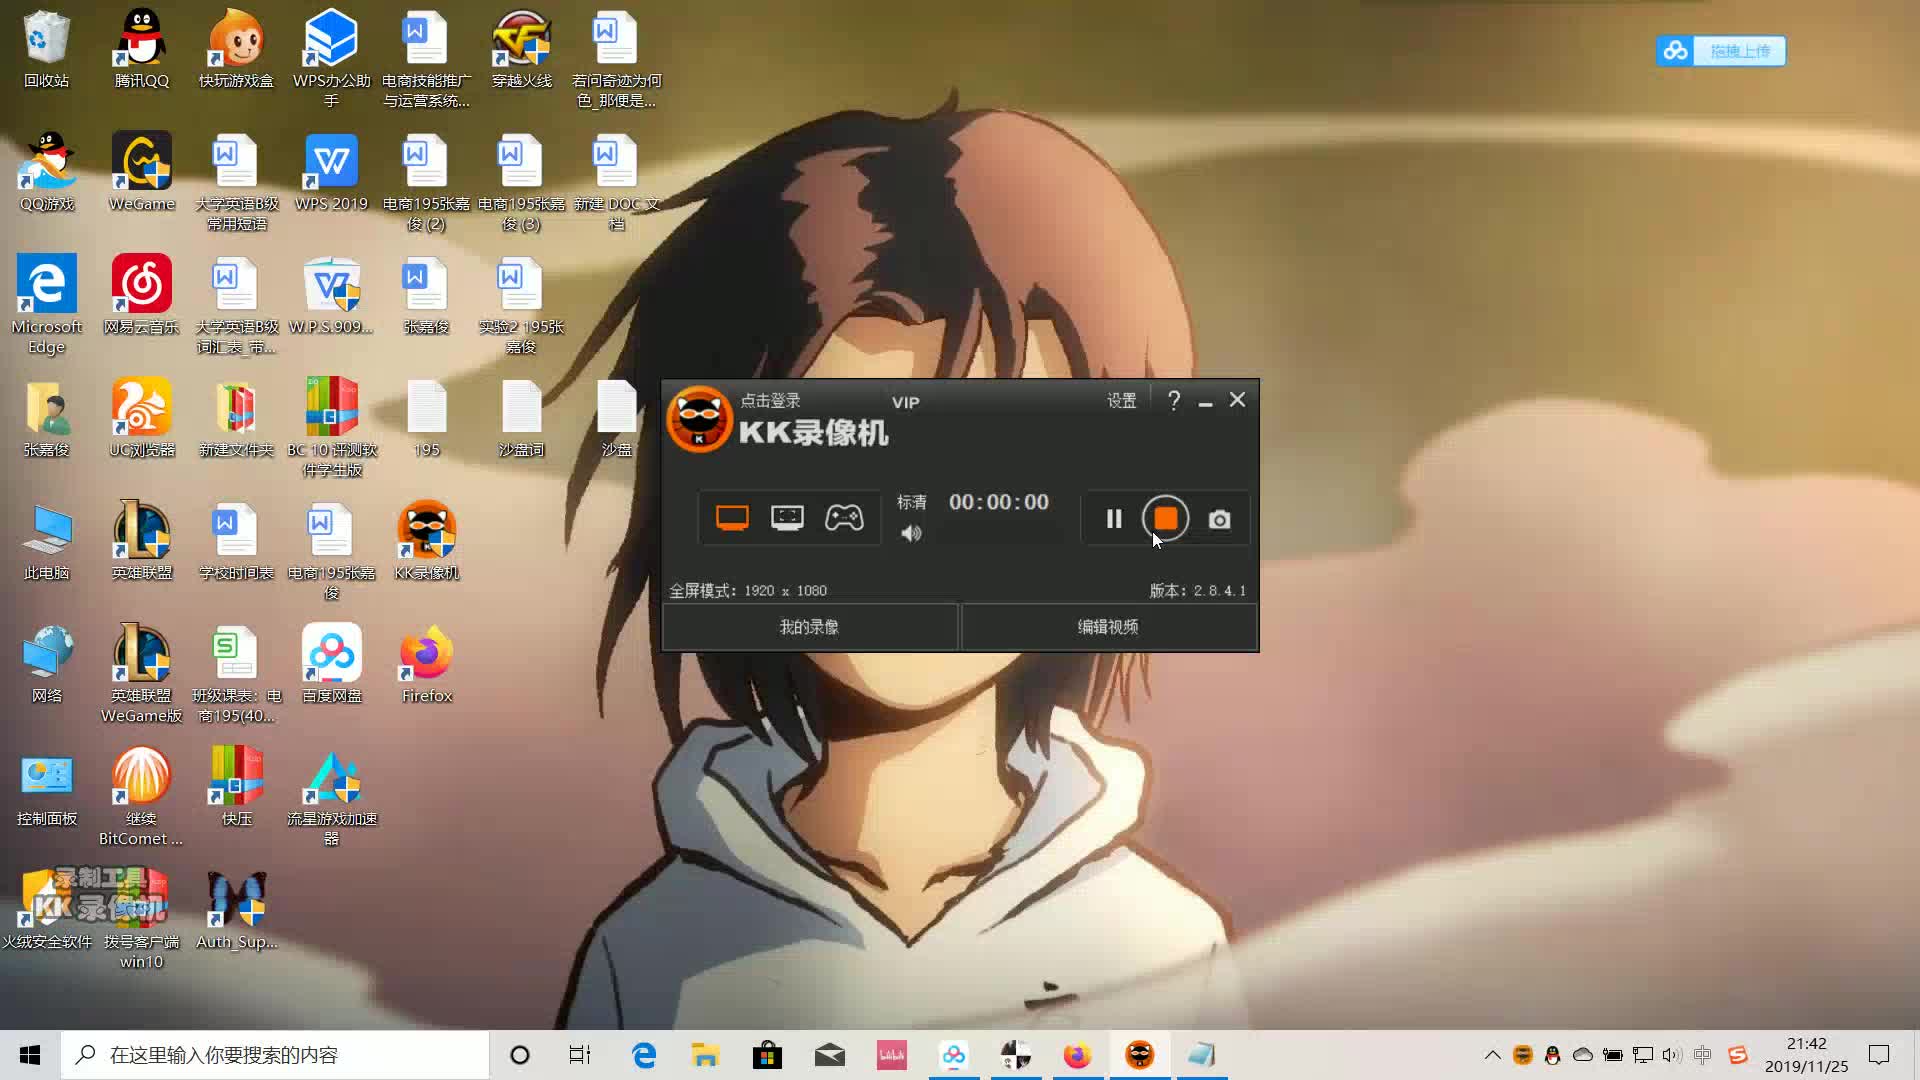Select the 快玩游戏盒 desktop icon
1920x1080 pixels.
coord(236,50)
